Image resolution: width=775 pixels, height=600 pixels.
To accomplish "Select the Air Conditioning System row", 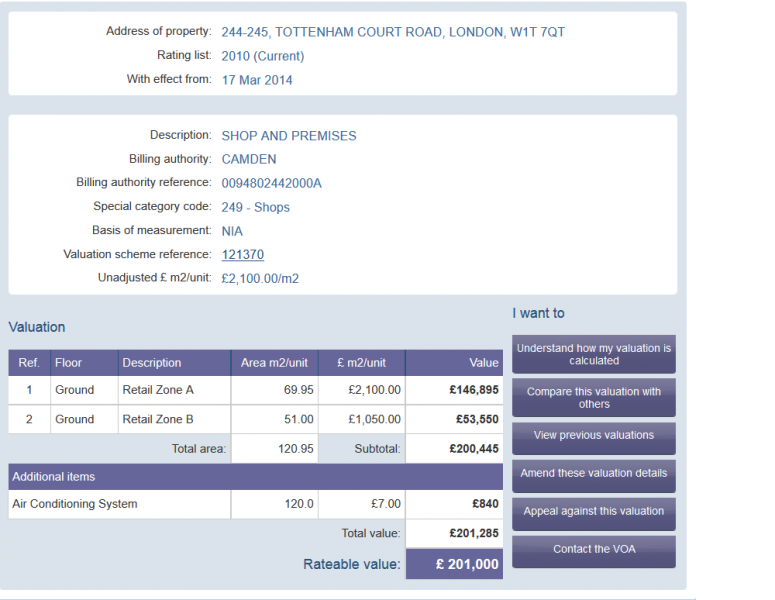I will pyautogui.click(x=256, y=504).
